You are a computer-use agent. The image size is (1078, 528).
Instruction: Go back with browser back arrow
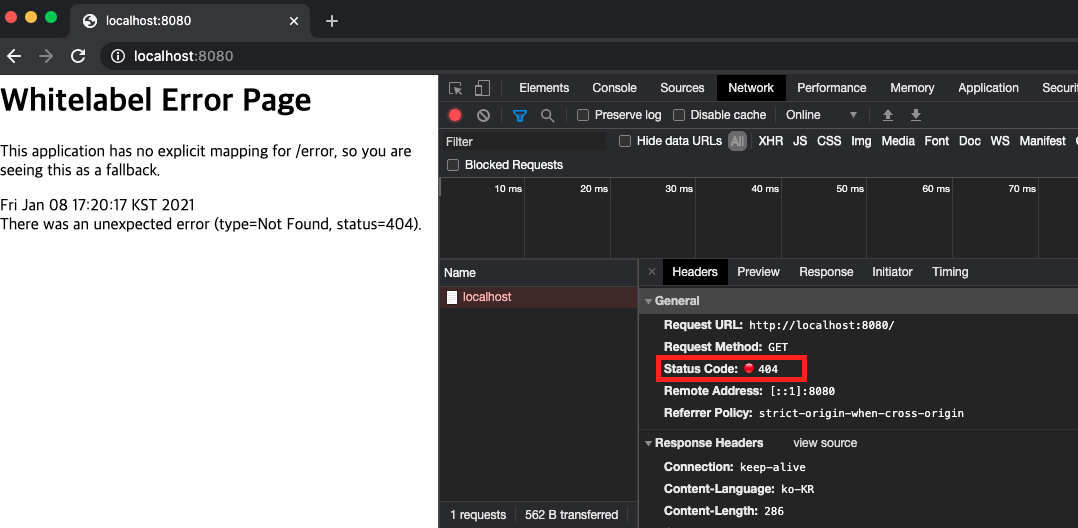(x=14, y=56)
